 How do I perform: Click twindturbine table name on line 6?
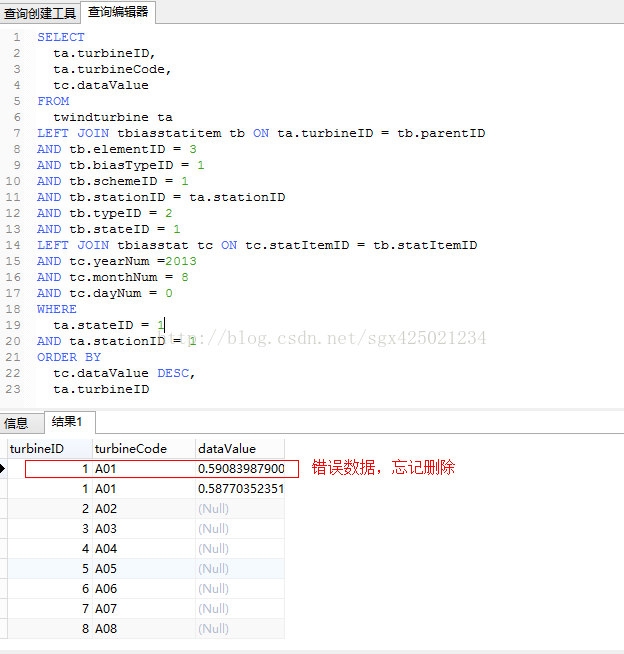[101, 117]
